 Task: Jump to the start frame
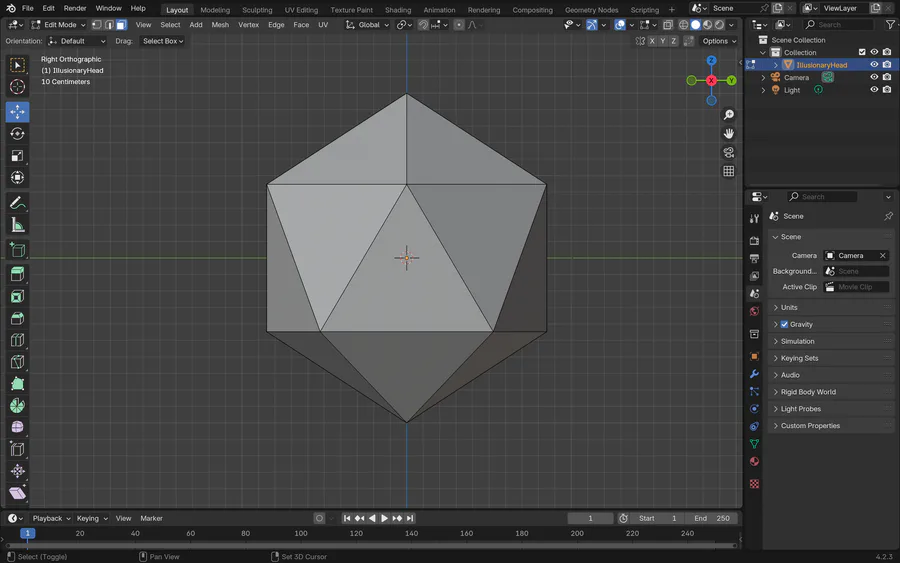347,518
